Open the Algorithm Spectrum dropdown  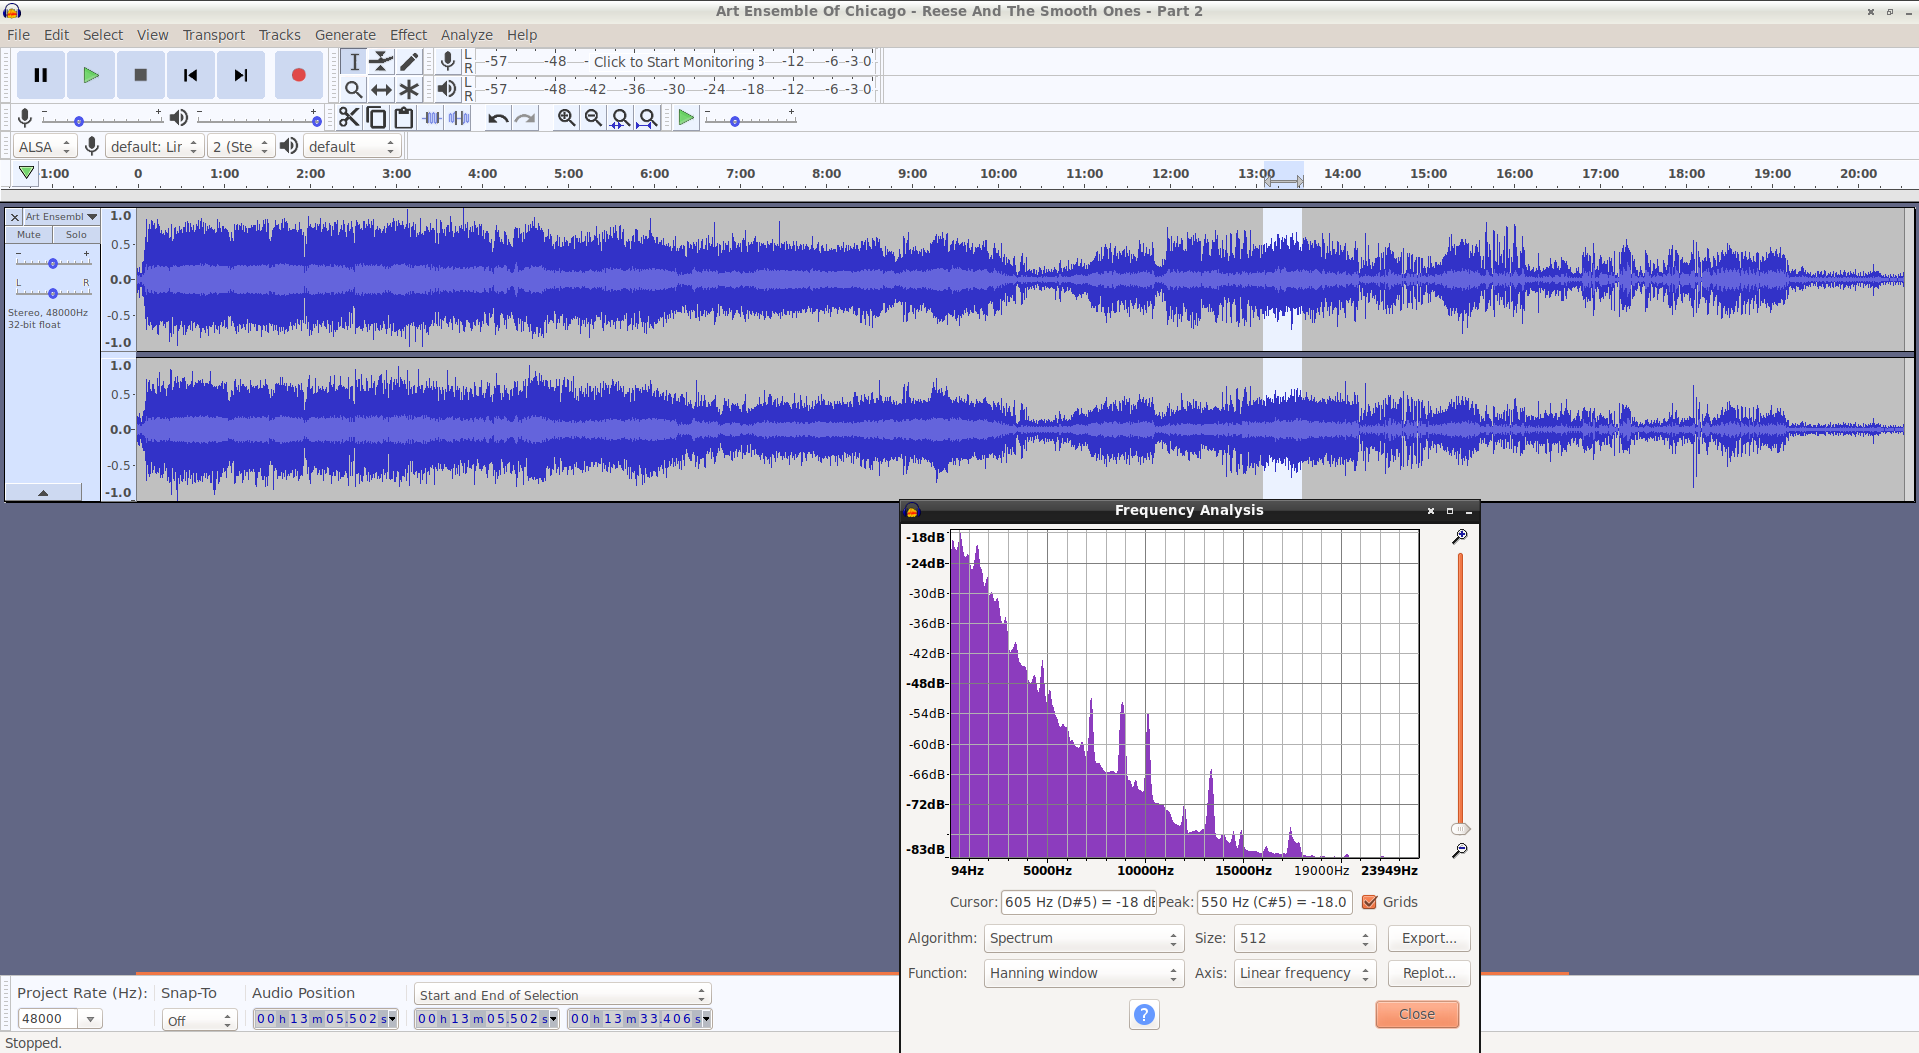tap(1084, 938)
